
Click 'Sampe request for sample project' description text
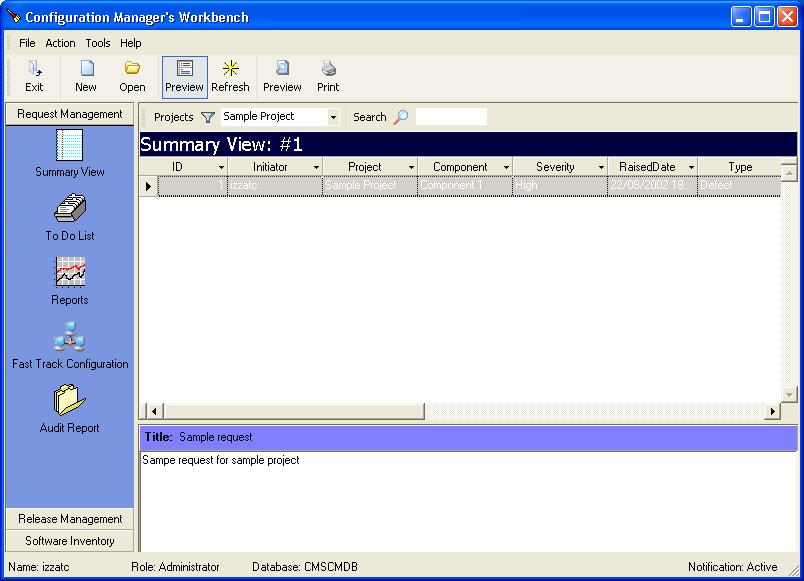pyautogui.click(x=220, y=460)
